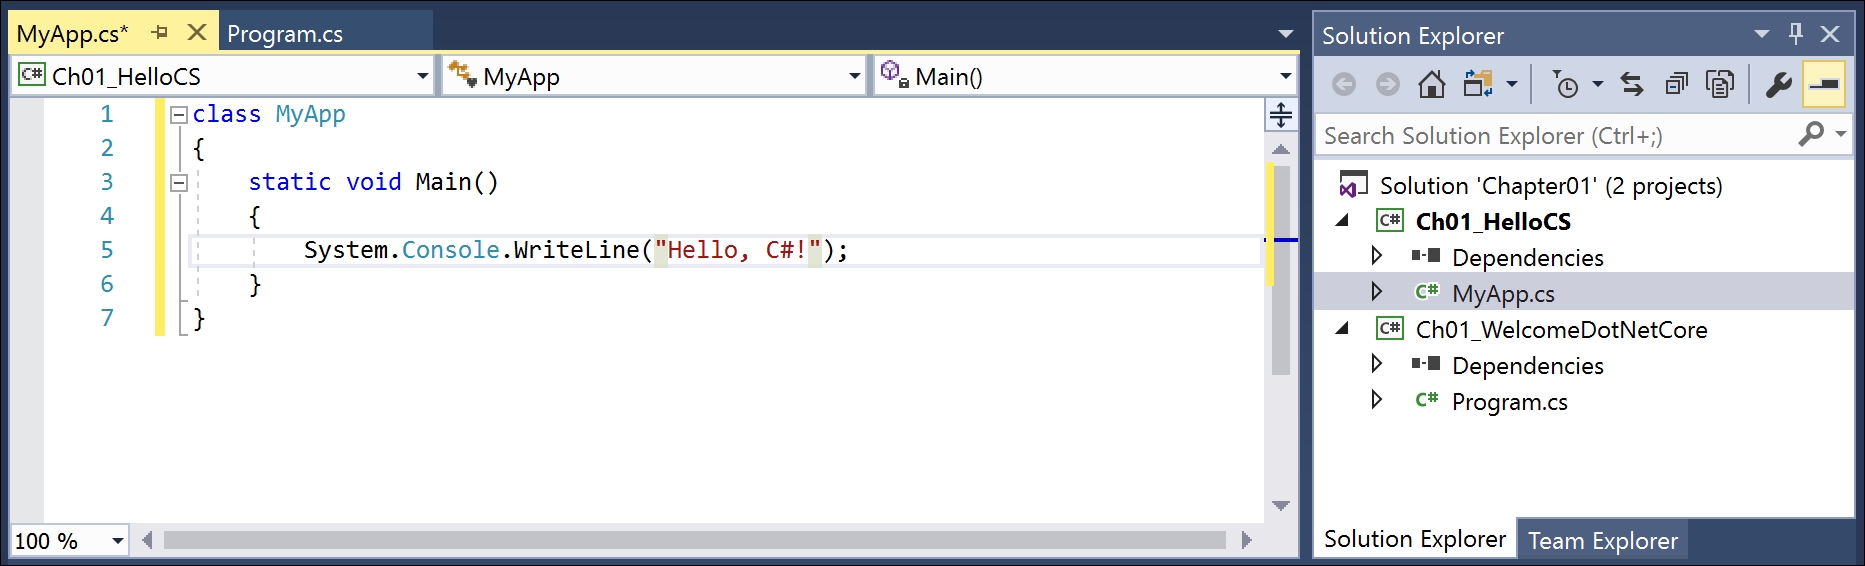Open the Pending Changes Filter dropdown arrow
Viewport: 1865px width, 566px height.
tap(1598, 85)
